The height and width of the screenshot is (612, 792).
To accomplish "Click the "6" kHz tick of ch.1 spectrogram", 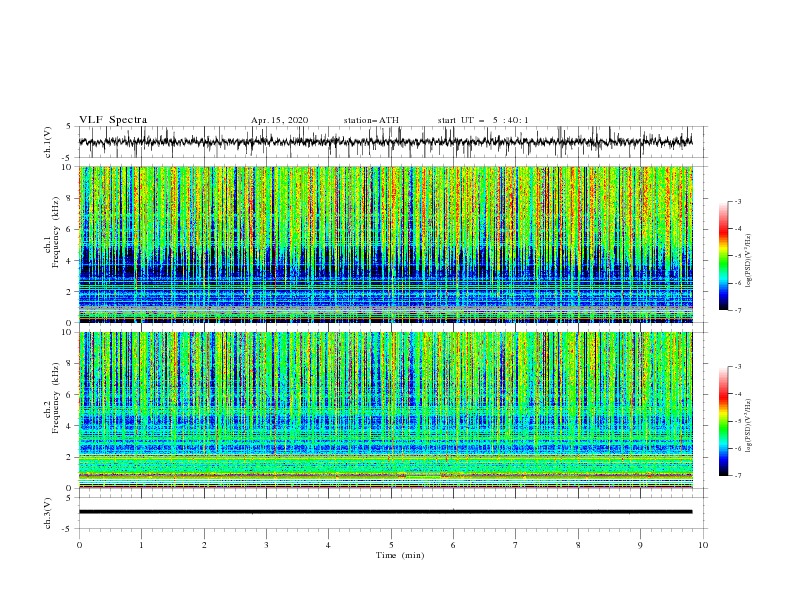I will pyautogui.click(x=70, y=229).
